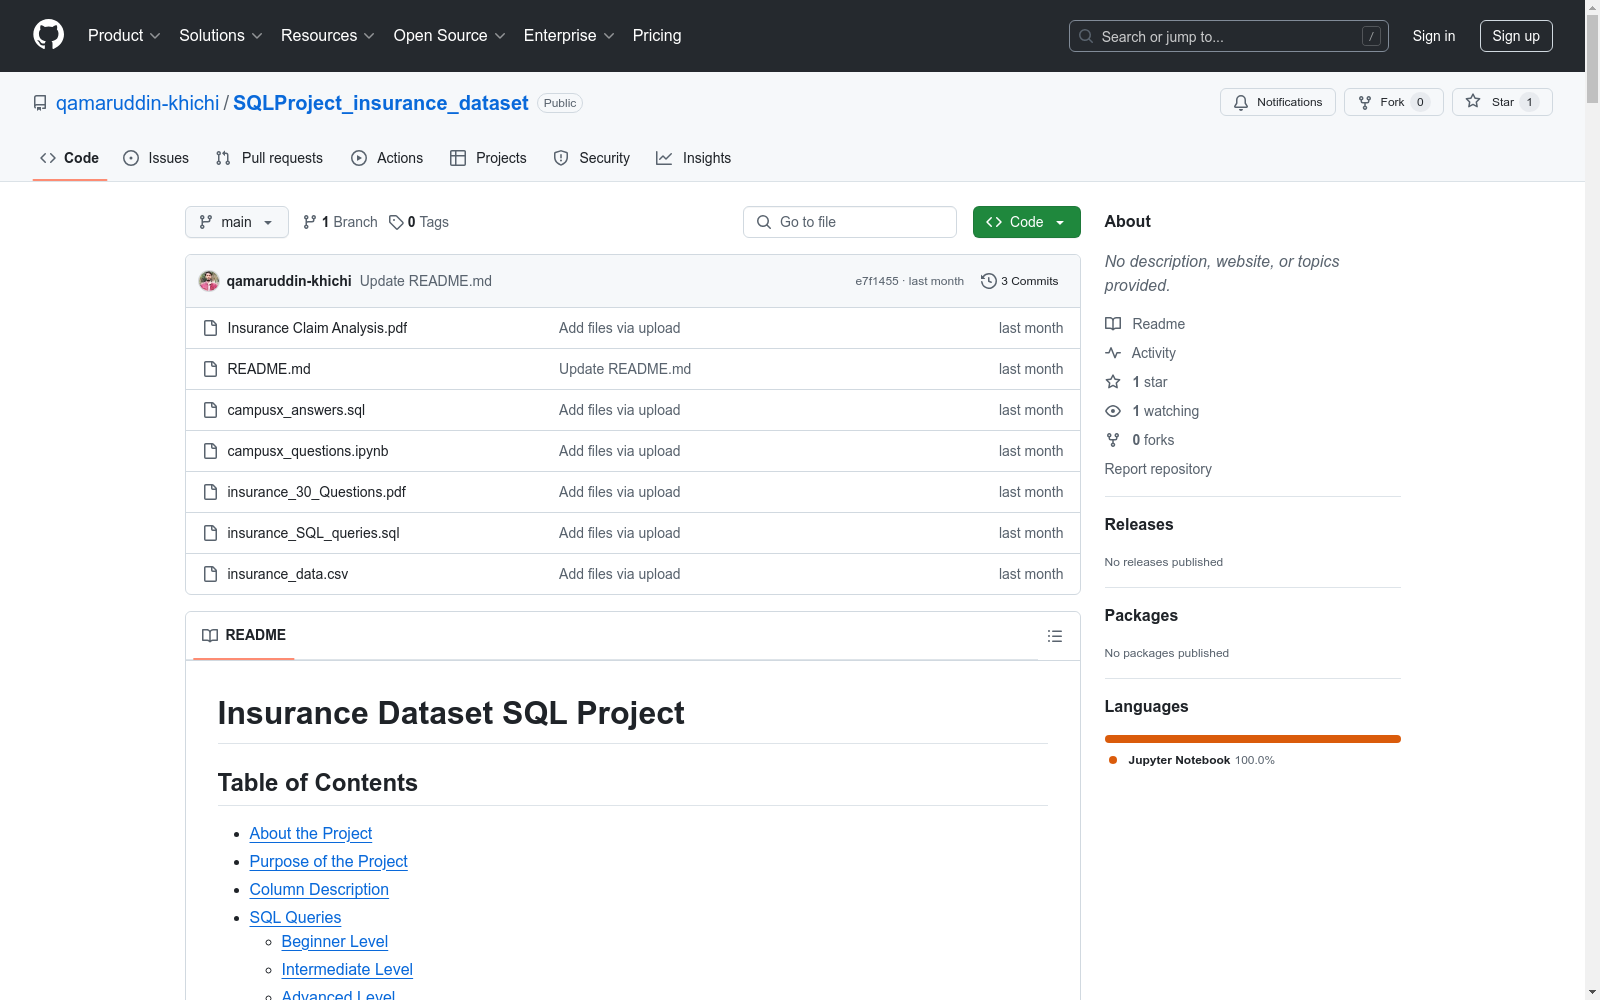The image size is (1600, 1000).
Task: Expand the Solutions menu
Action: click(x=221, y=35)
